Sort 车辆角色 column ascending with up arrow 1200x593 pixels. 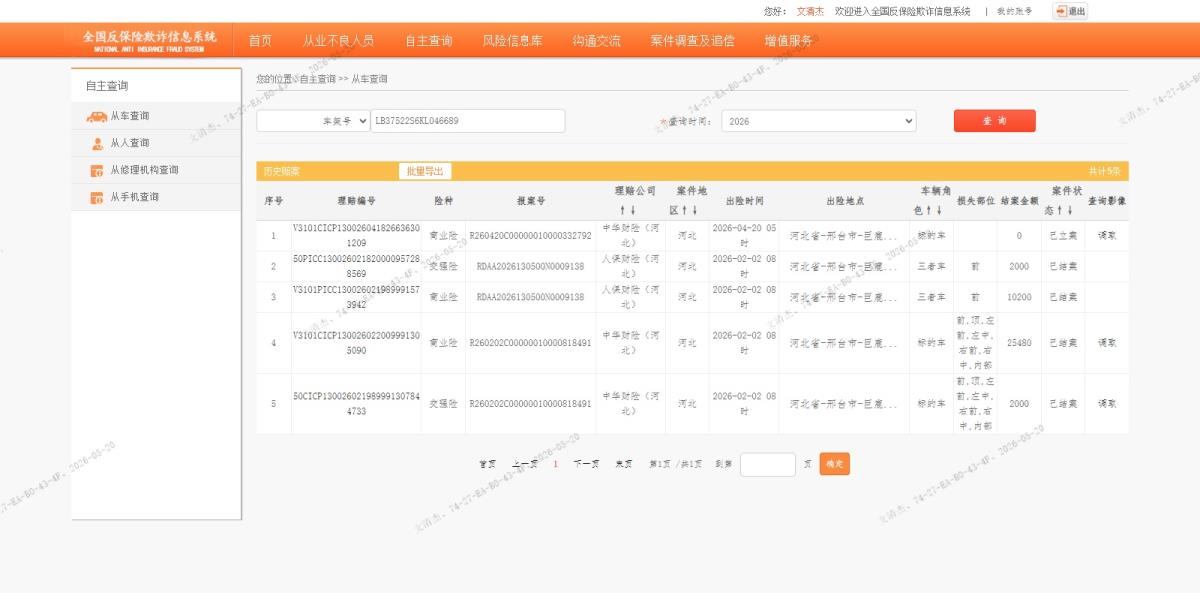click(x=929, y=210)
